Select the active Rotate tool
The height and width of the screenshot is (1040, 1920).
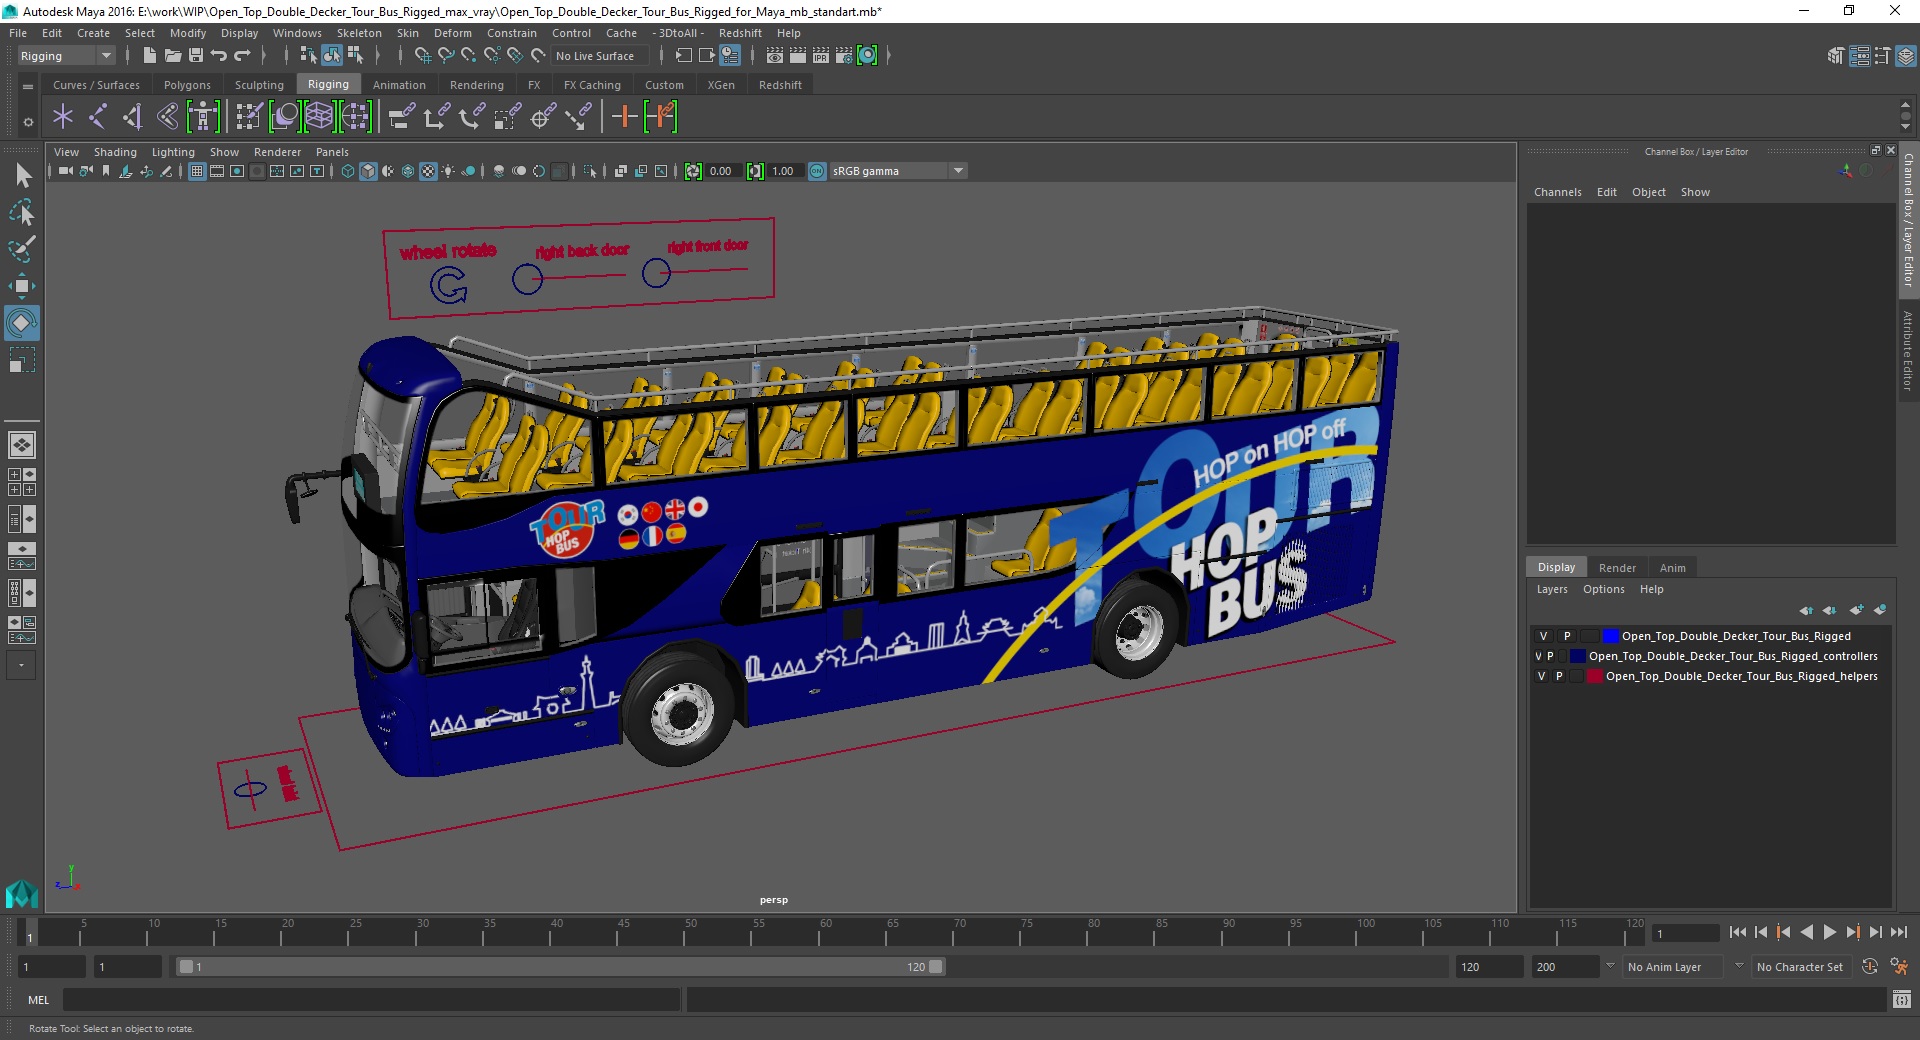pos(22,323)
